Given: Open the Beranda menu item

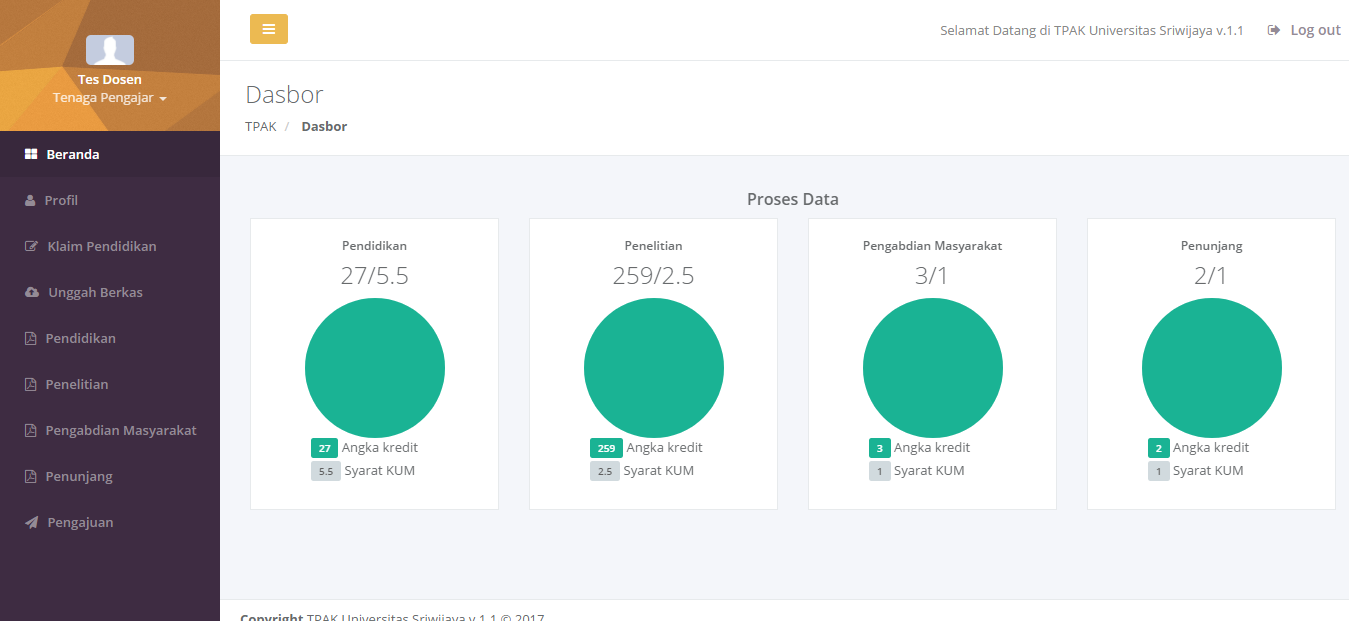Looking at the screenshot, I should point(110,154).
